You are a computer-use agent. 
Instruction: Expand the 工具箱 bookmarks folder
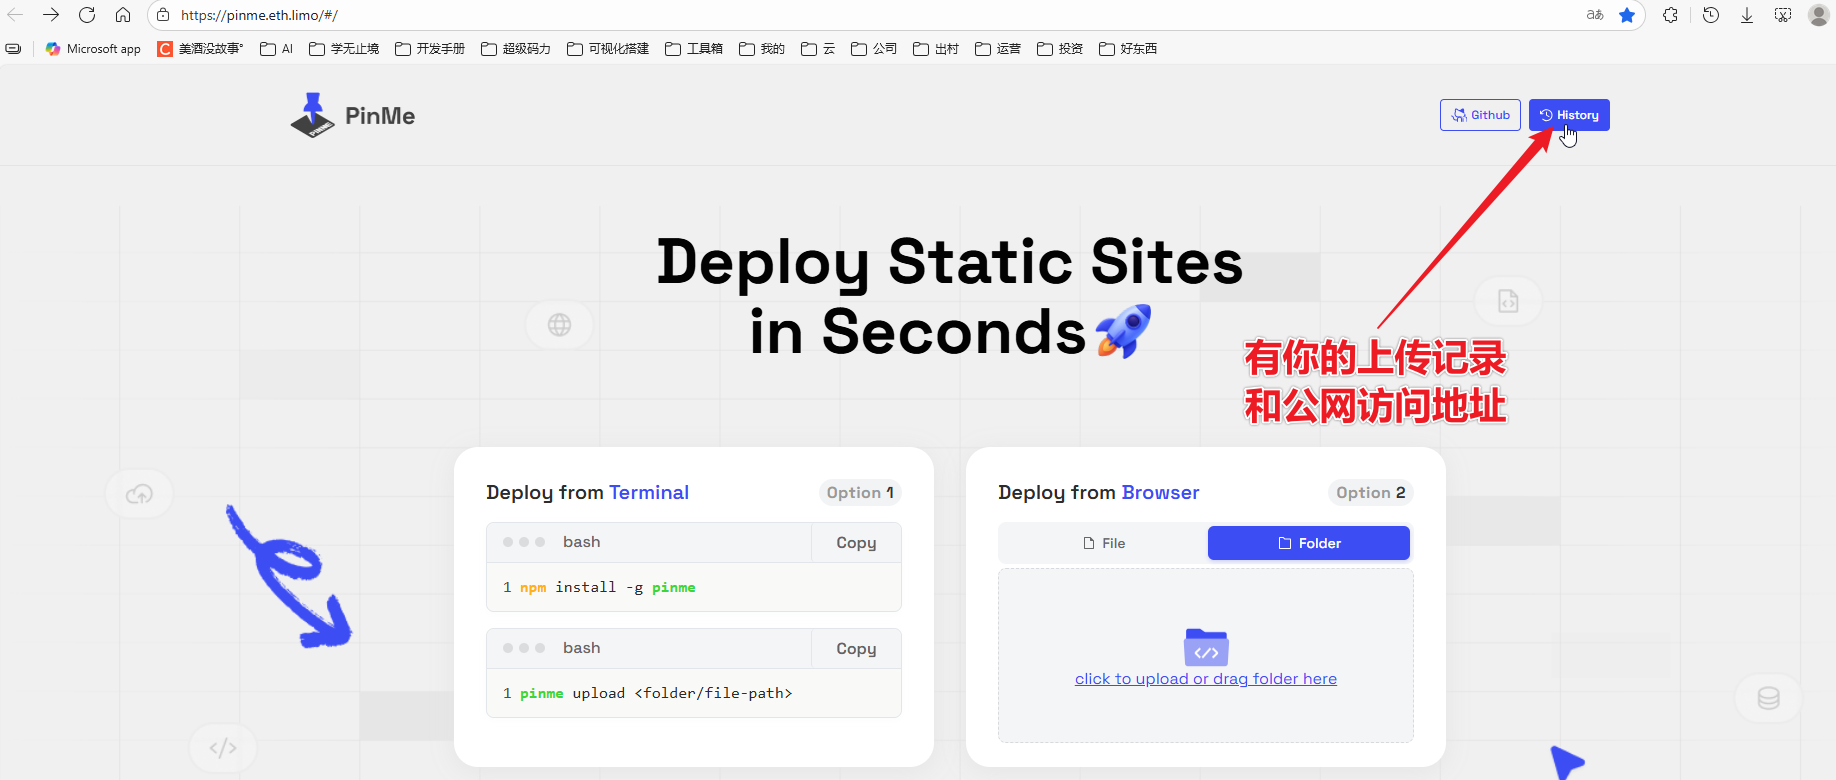694,48
